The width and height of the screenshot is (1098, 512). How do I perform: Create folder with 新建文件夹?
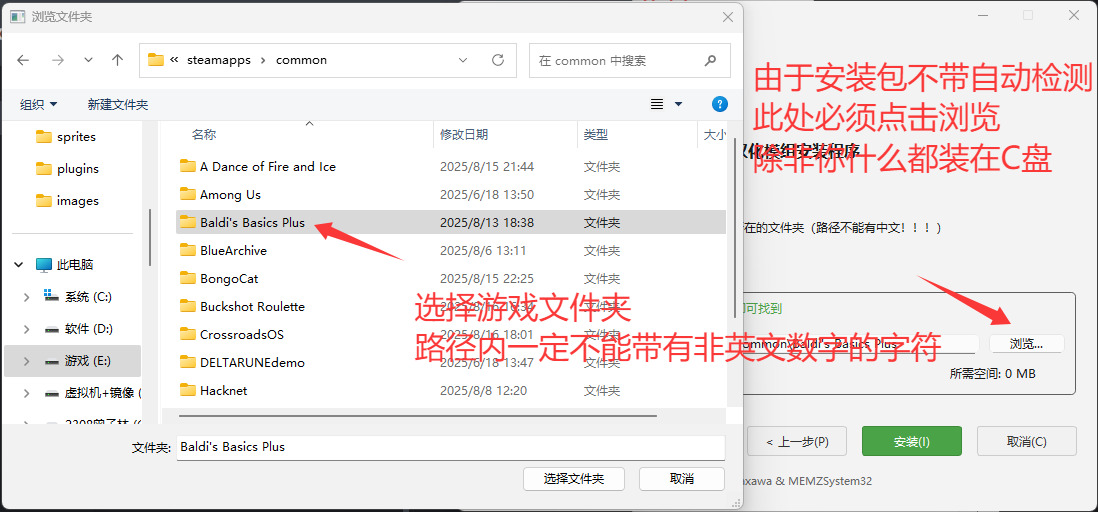tap(118, 105)
